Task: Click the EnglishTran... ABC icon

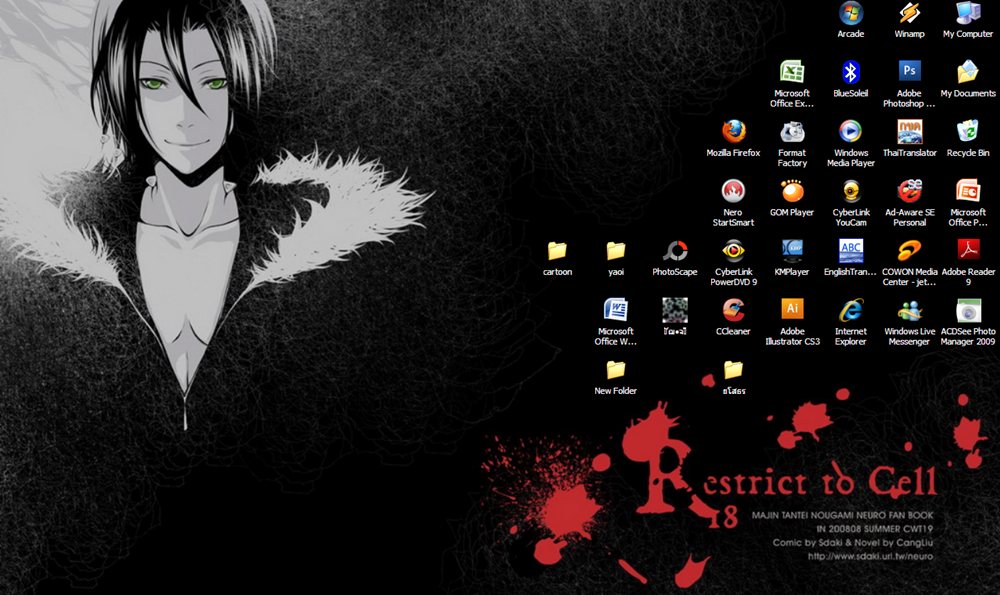Action: pos(851,250)
